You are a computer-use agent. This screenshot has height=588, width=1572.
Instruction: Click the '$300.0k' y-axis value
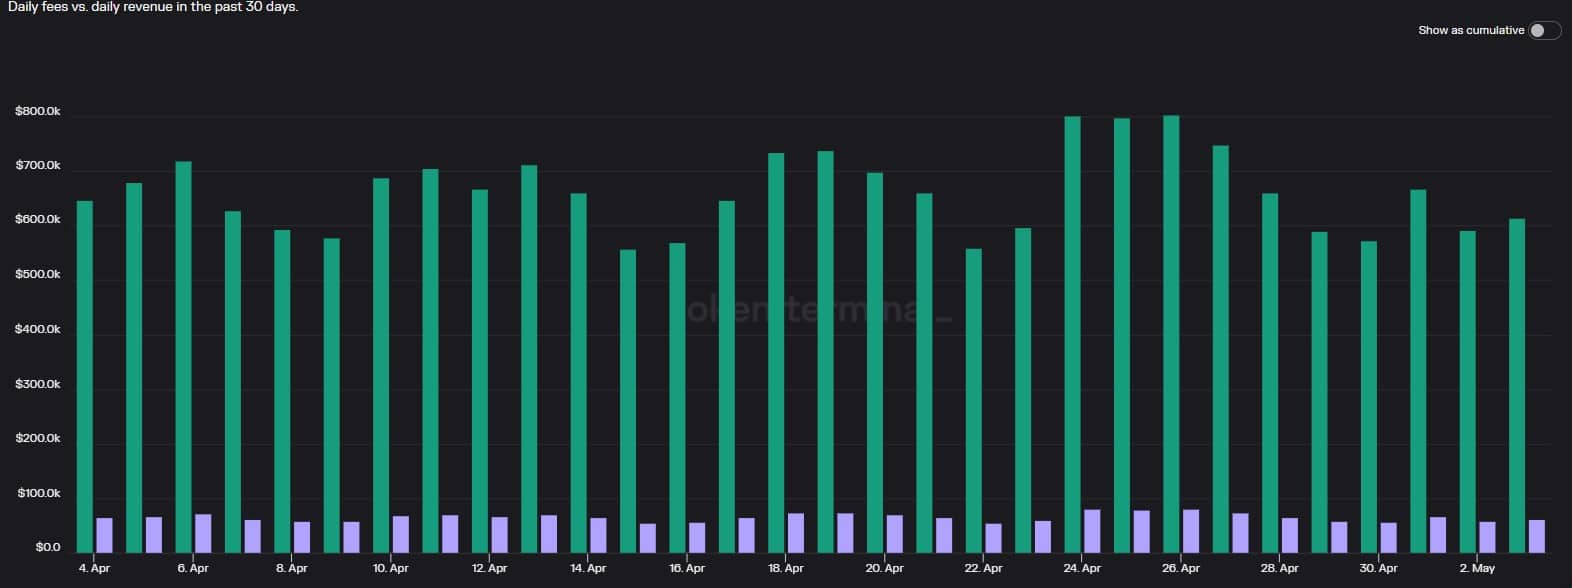(x=38, y=384)
